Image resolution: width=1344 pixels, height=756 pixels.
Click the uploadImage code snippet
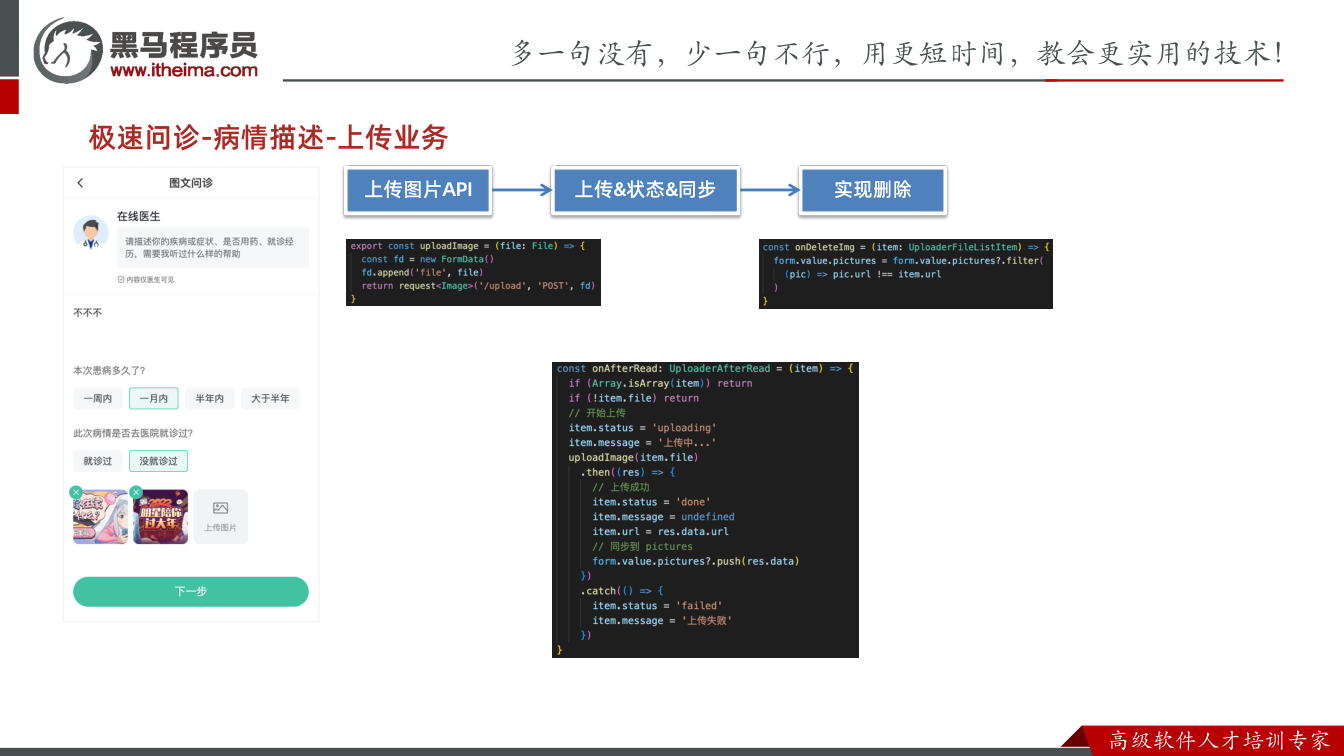pyautogui.click(x=473, y=272)
